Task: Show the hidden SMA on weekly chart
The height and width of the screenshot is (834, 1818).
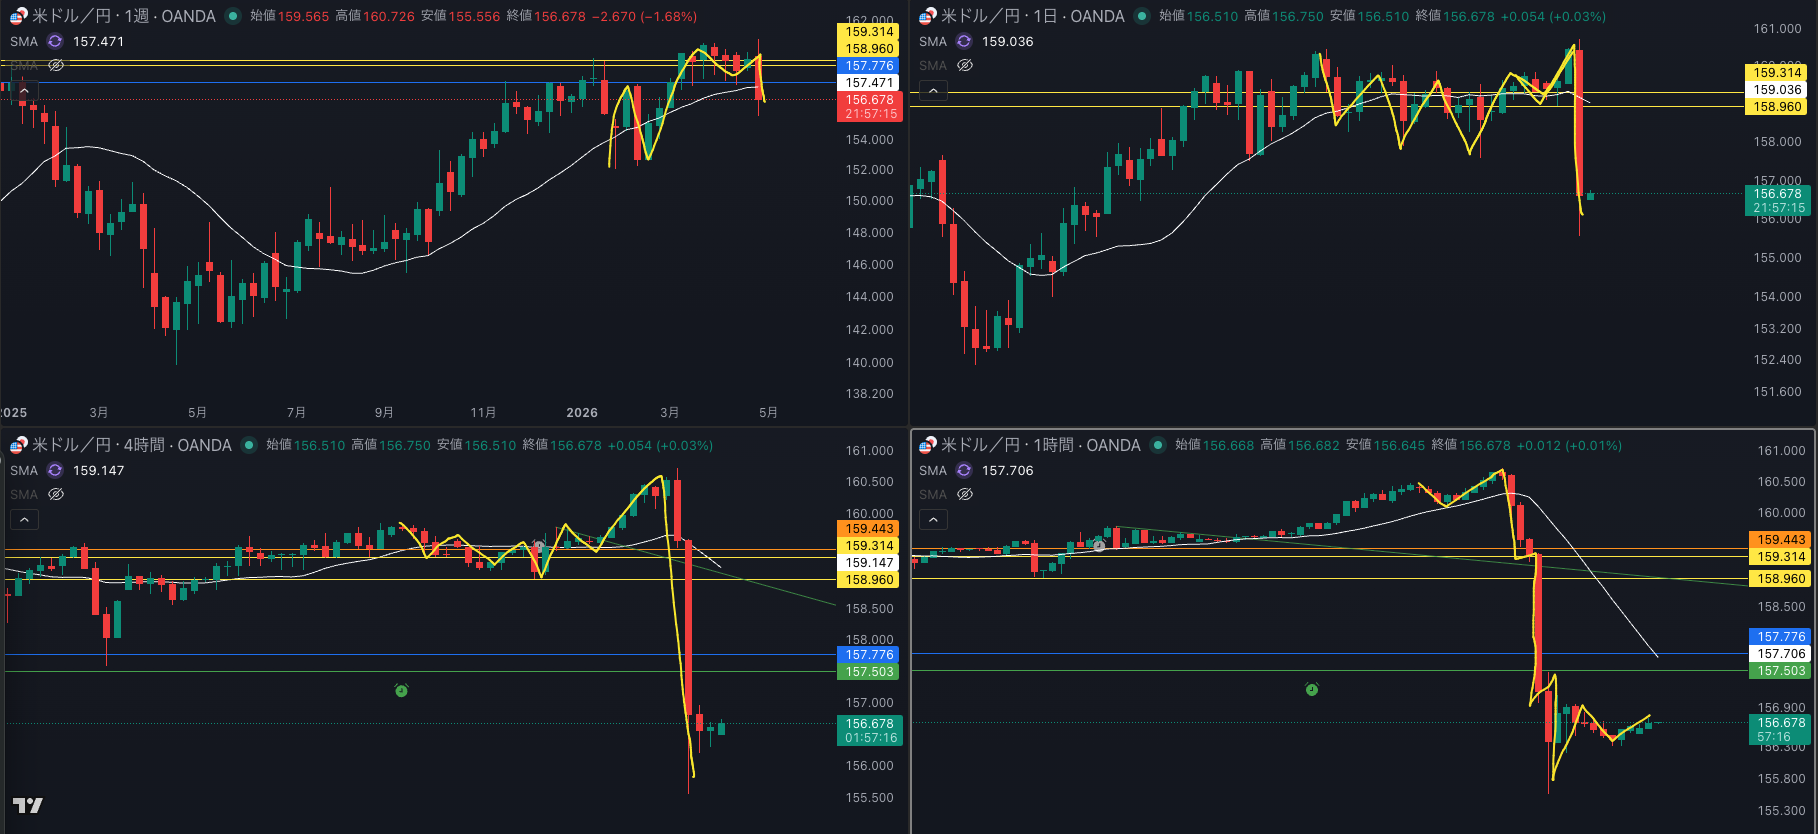Action: pos(56,65)
